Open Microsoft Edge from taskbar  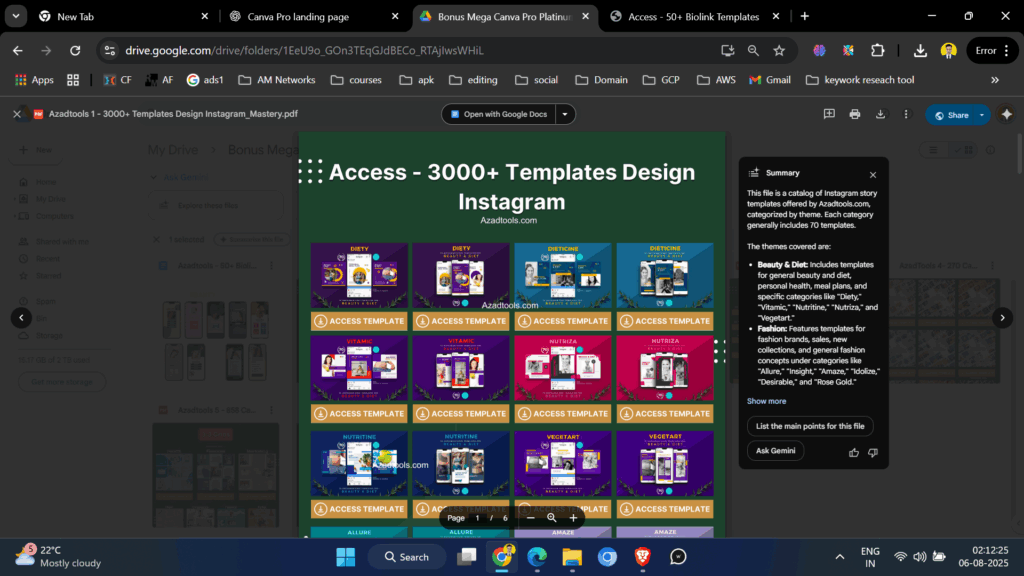[537, 557]
